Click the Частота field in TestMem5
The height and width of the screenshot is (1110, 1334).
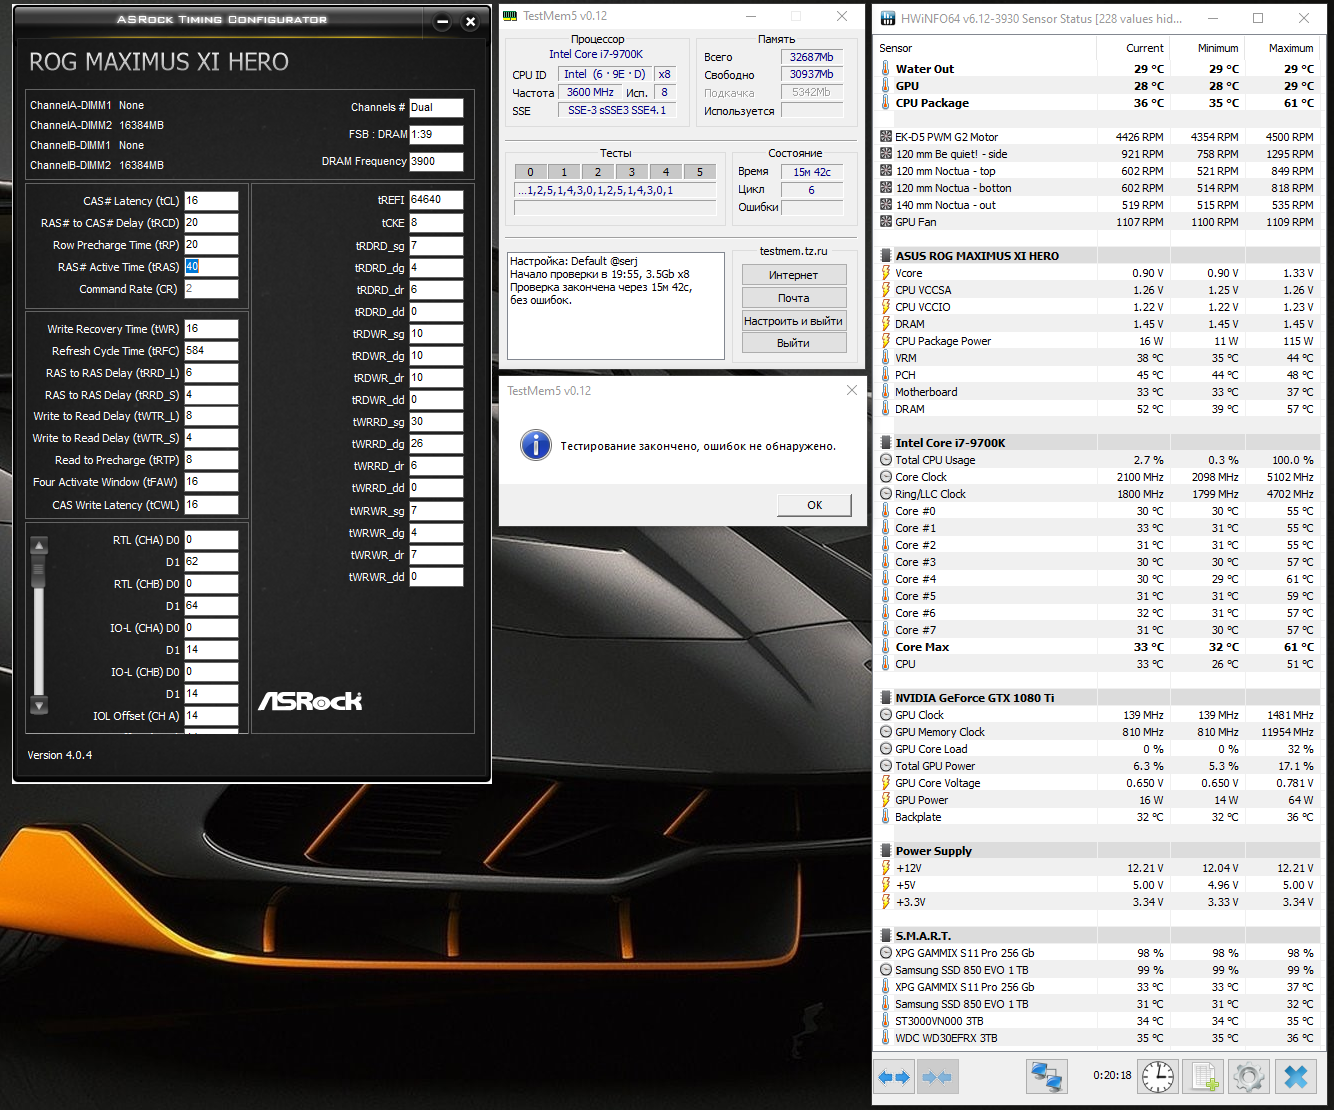pos(590,92)
